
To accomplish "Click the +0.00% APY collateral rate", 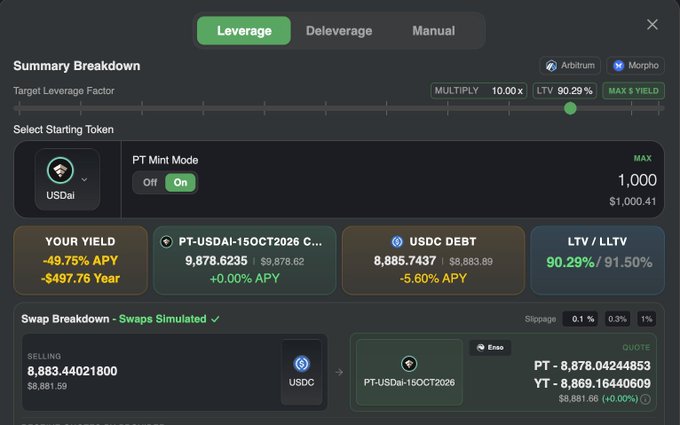I will pyautogui.click(x=245, y=278).
